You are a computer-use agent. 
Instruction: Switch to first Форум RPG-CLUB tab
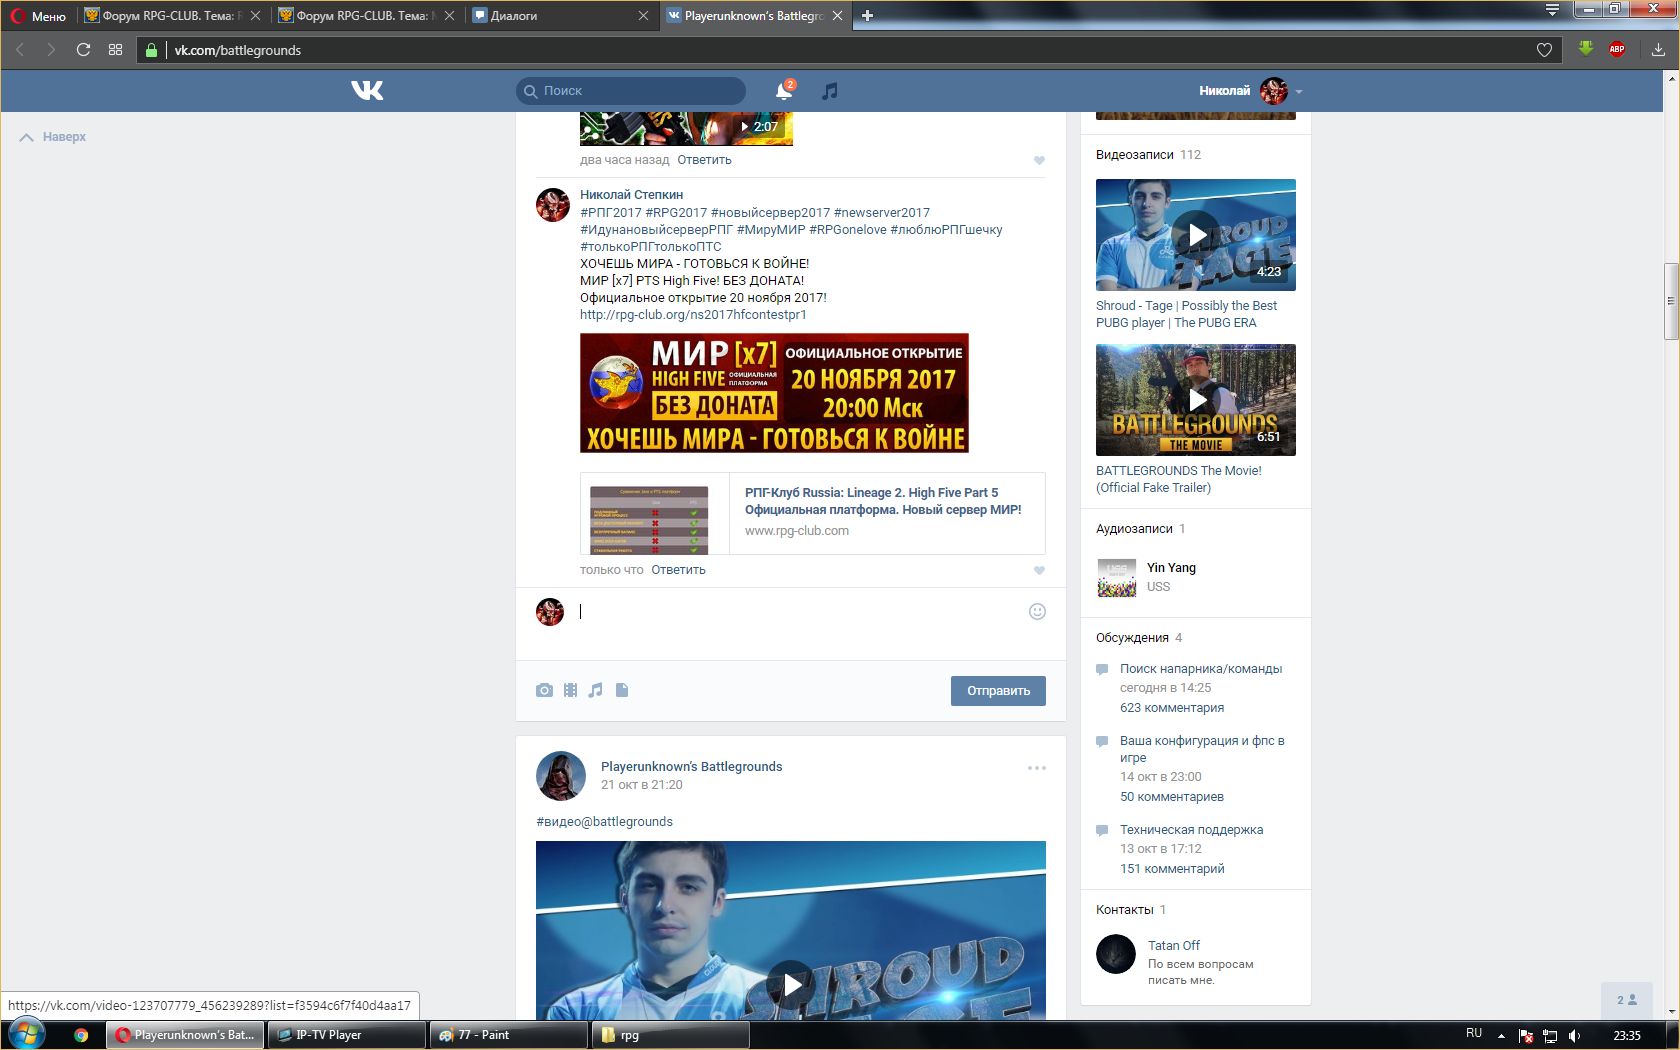pos(172,16)
